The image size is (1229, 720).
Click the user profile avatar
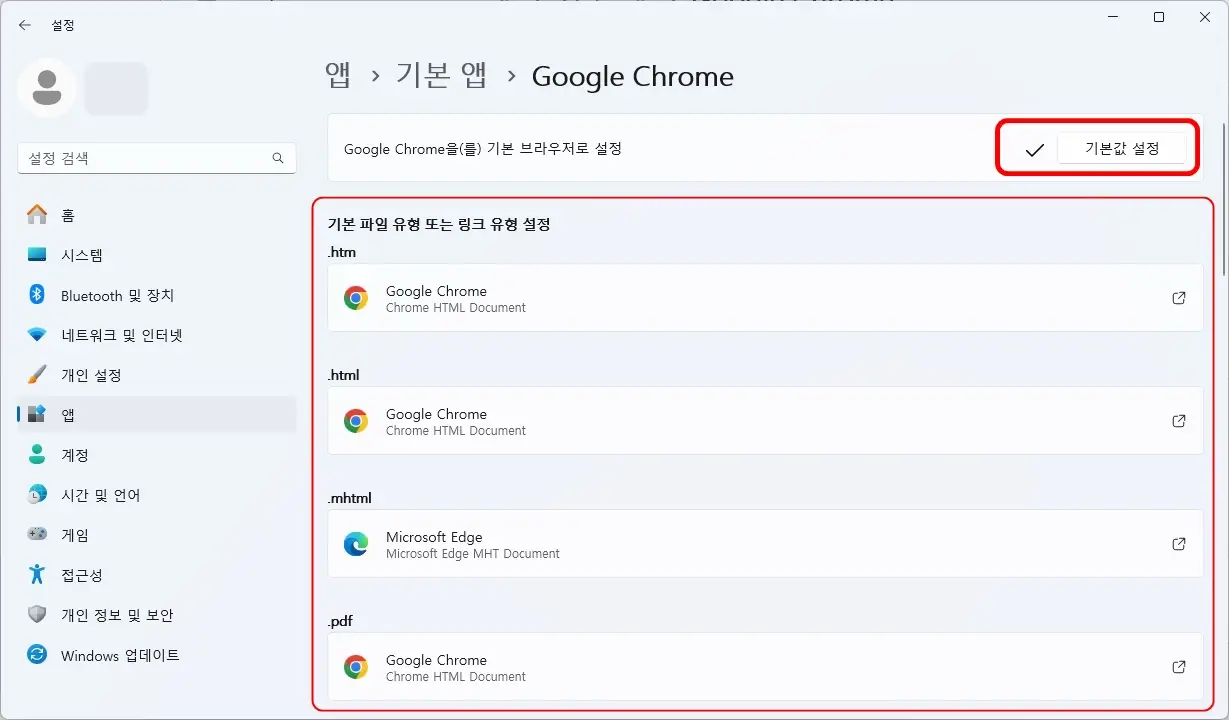point(46,88)
